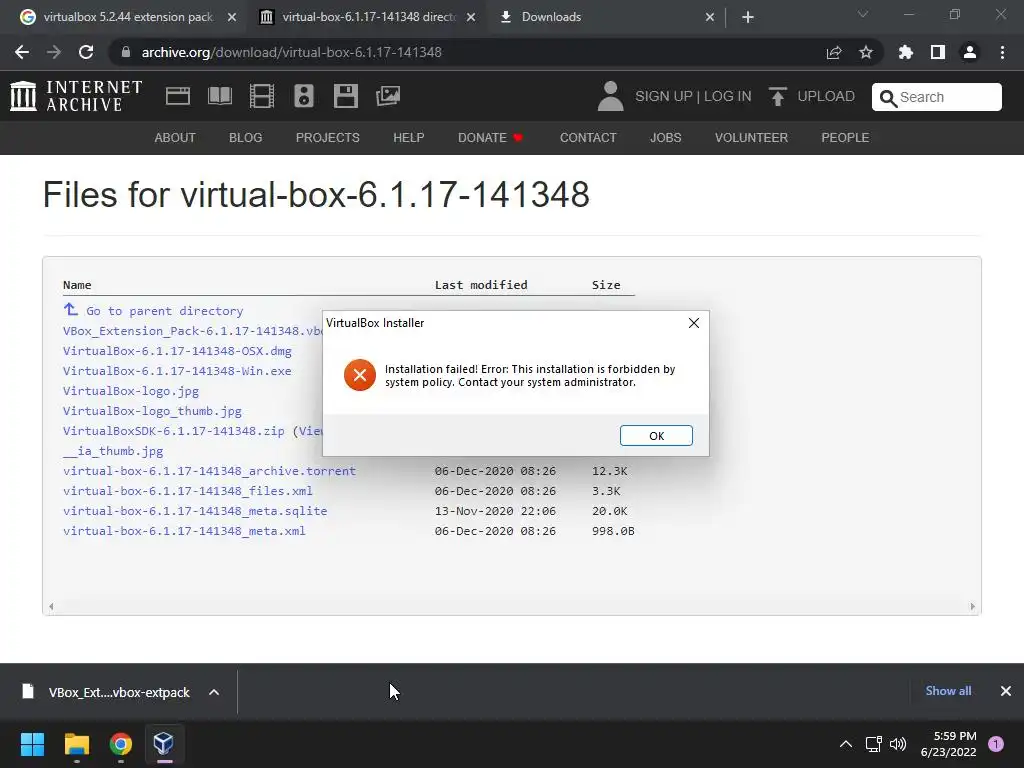Click the browser forward arrow
This screenshot has height=768, width=1024.
pyautogui.click(x=54, y=52)
